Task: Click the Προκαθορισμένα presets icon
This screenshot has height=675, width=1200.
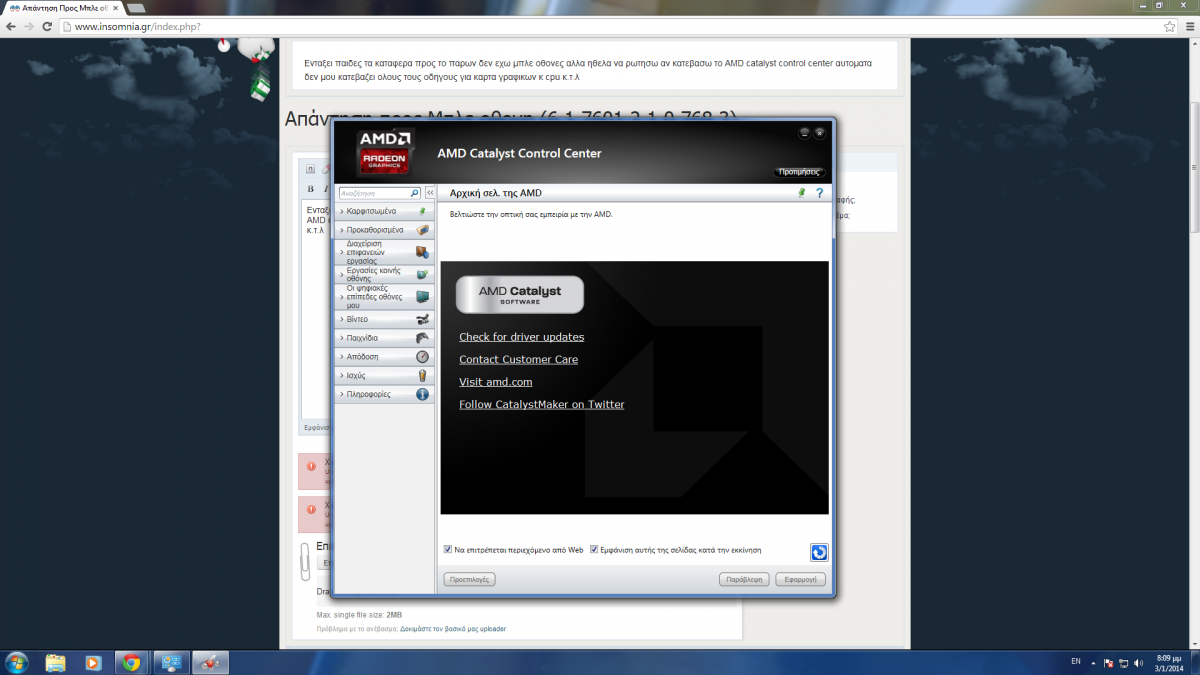Action: pos(422,230)
